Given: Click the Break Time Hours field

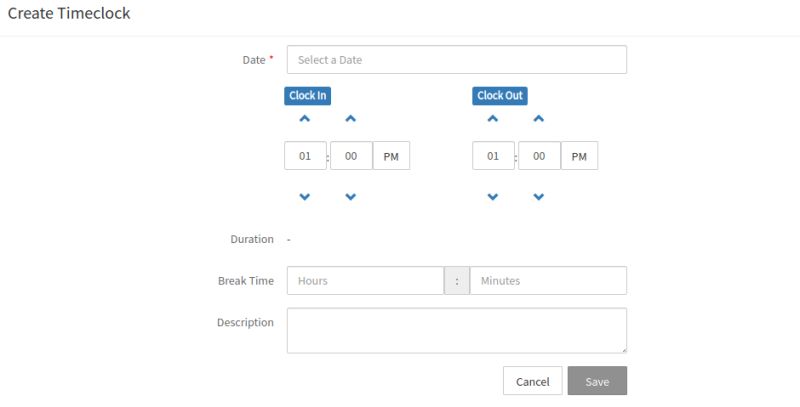Looking at the screenshot, I should pos(365,281).
